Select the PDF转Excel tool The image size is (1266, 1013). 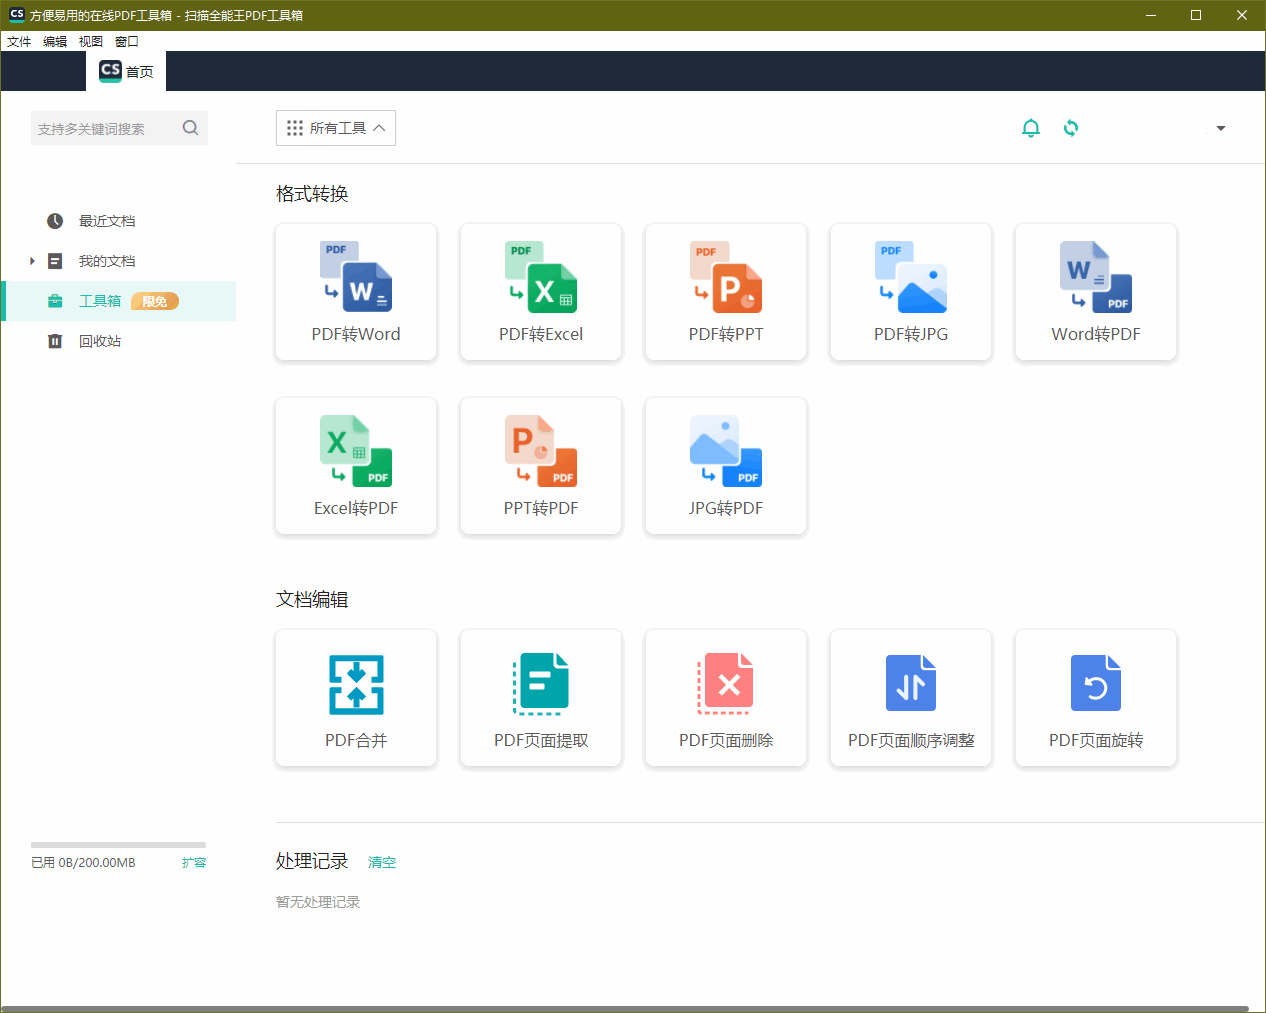pos(540,292)
